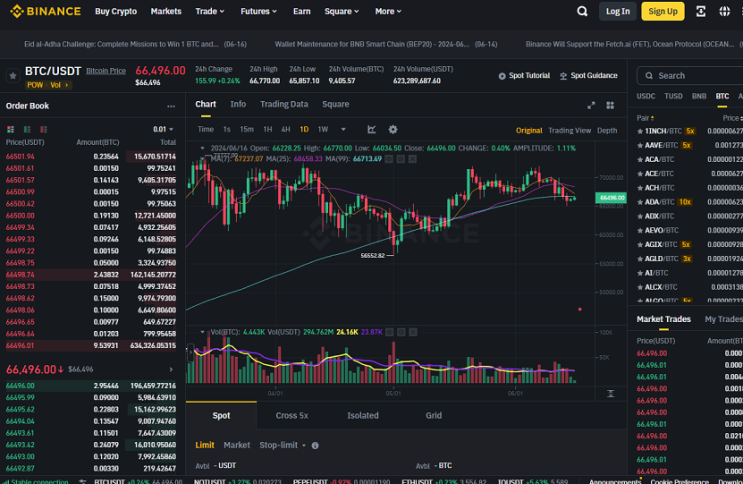Open chart settings gear icon
This screenshot has height=484, width=743.
pos(393,129)
